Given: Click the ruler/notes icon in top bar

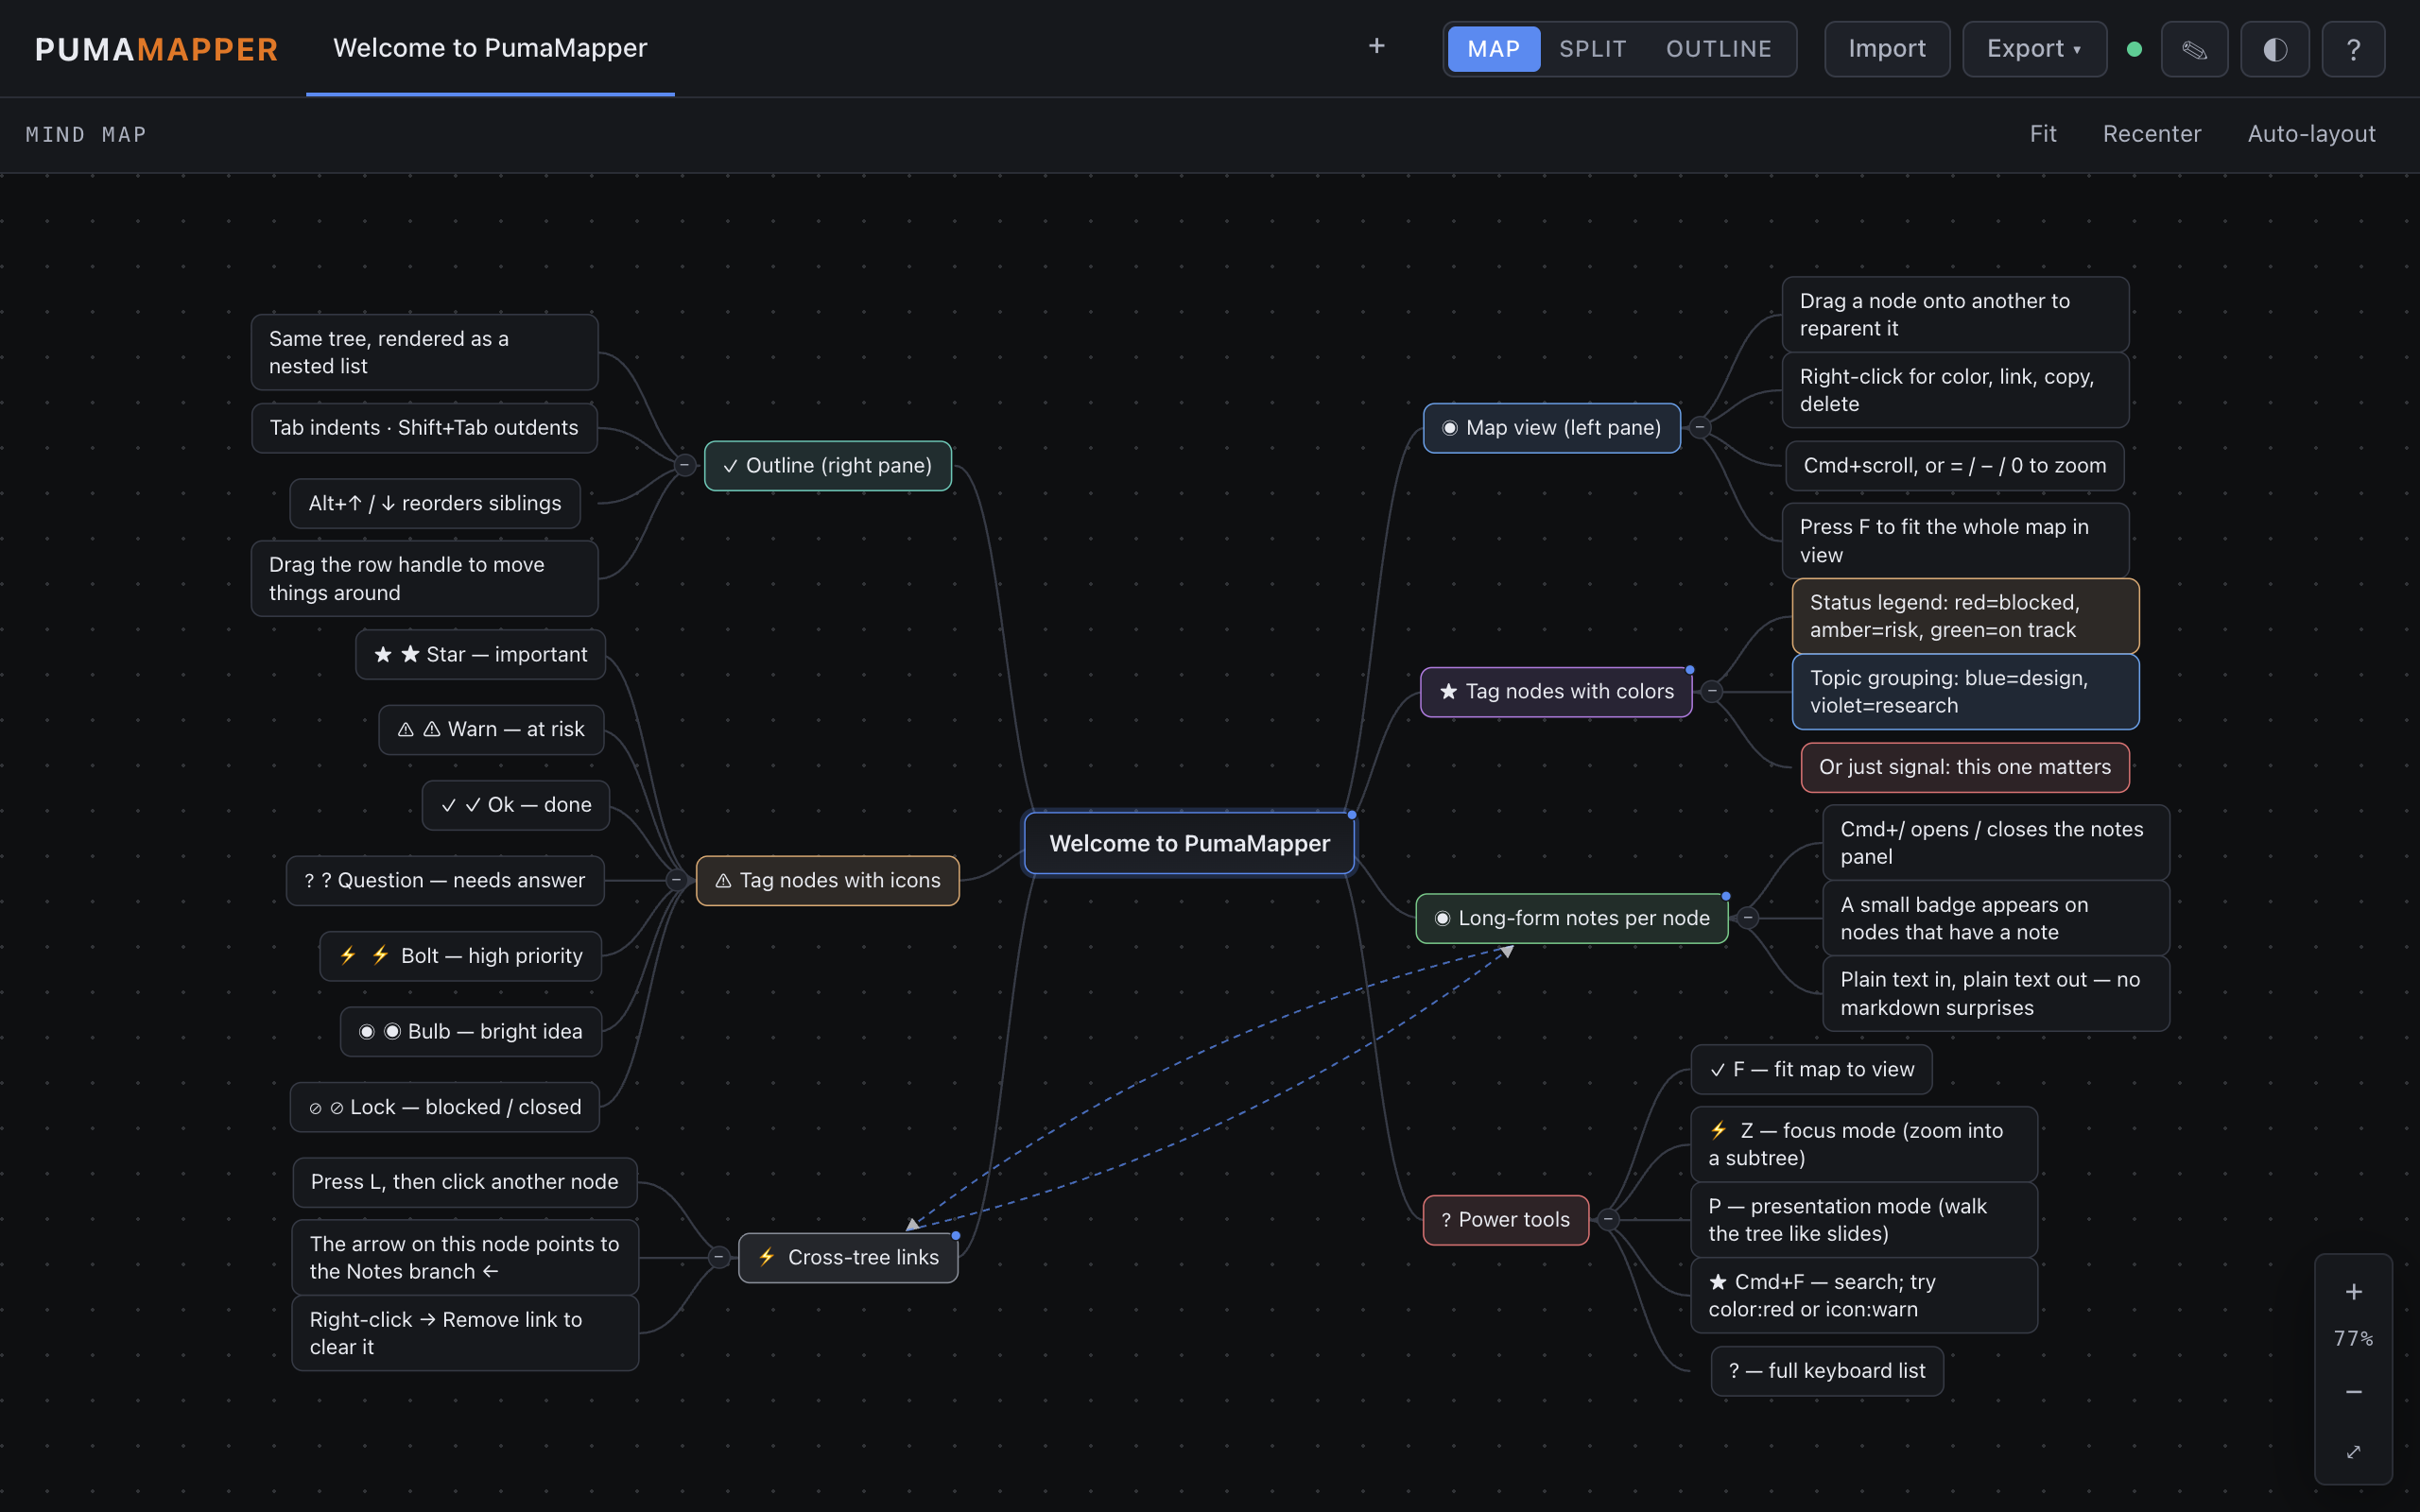Looking at the screenshot, I should (x=2194, y=49).
